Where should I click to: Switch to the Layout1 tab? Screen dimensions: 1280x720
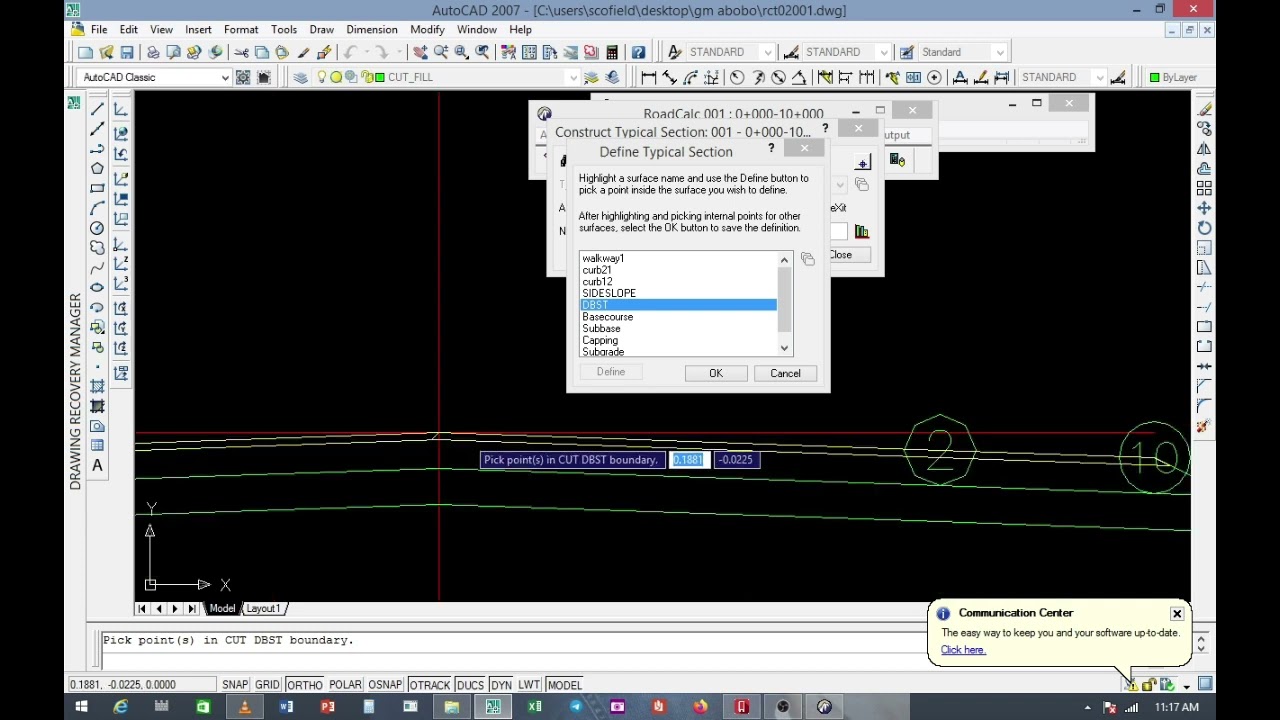[263, 609]
